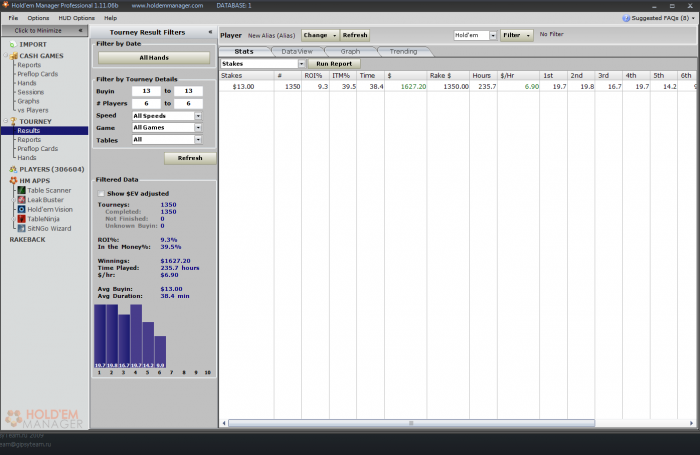700x455 pixels.
Task: Click the Suggested FAQs help icon
Action: coord(626,18)
